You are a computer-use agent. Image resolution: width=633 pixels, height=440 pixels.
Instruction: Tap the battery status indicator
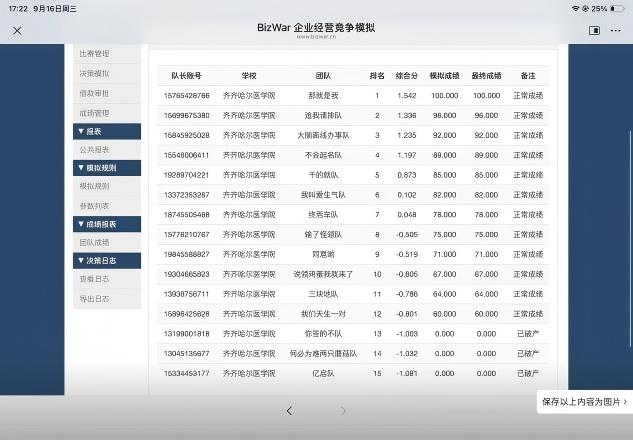pyautogui.click(x=617, y=8)
